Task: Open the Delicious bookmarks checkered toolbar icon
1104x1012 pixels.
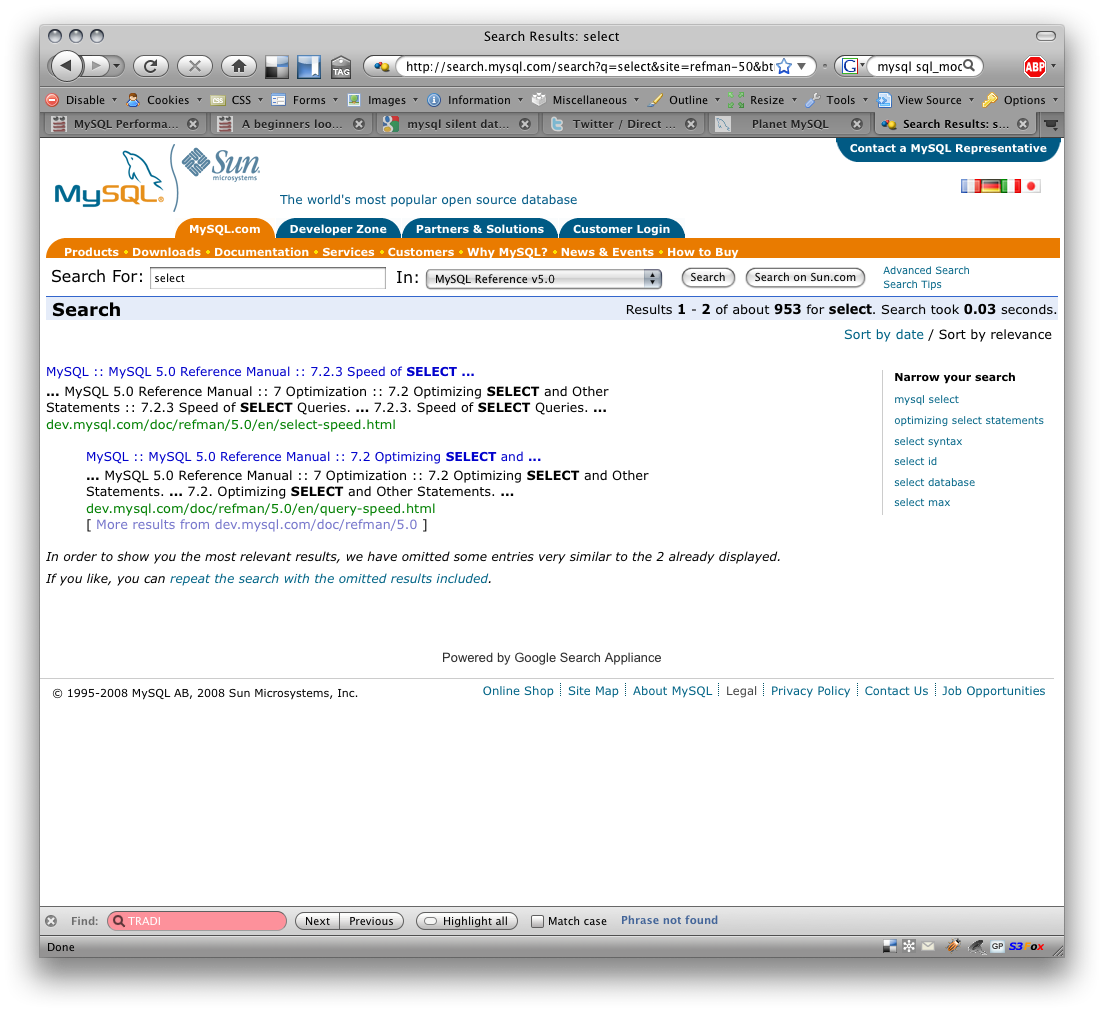Action: click(x=277, y=67)
